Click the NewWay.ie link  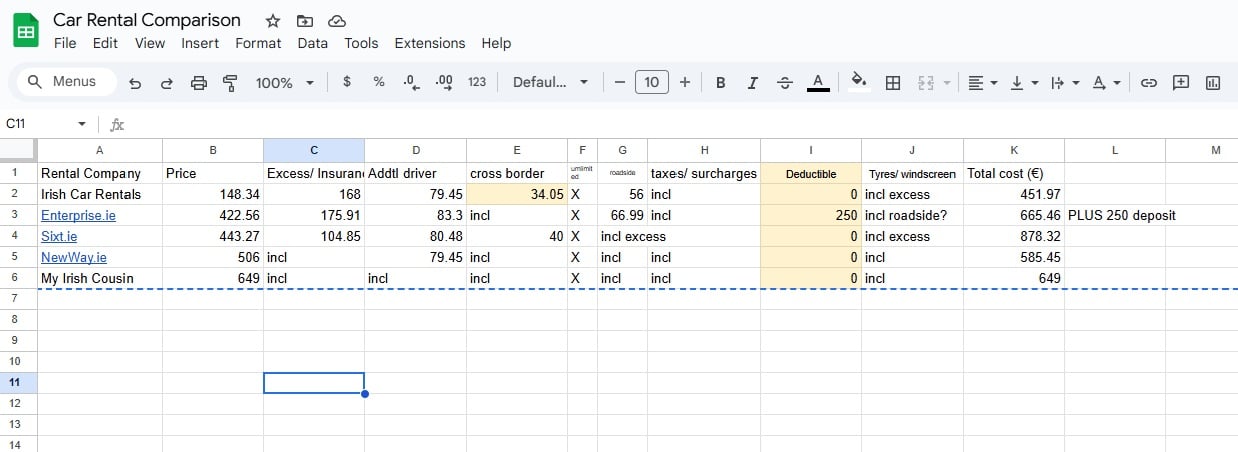pos(73,257)
